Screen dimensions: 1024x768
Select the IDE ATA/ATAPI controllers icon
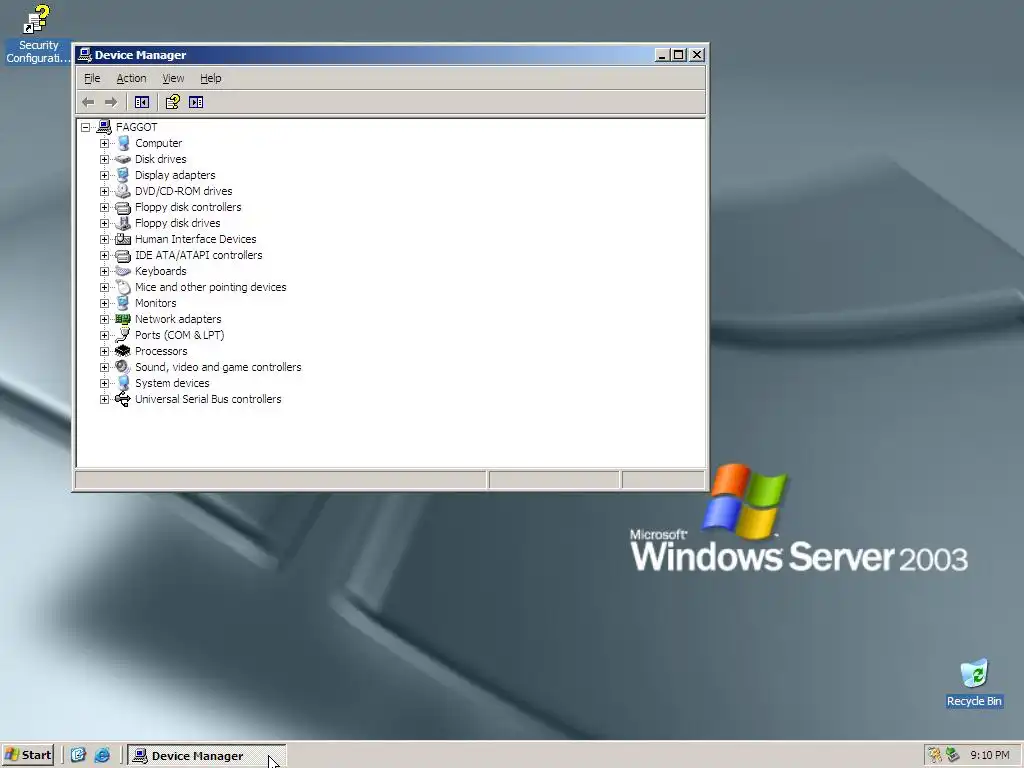123,255
